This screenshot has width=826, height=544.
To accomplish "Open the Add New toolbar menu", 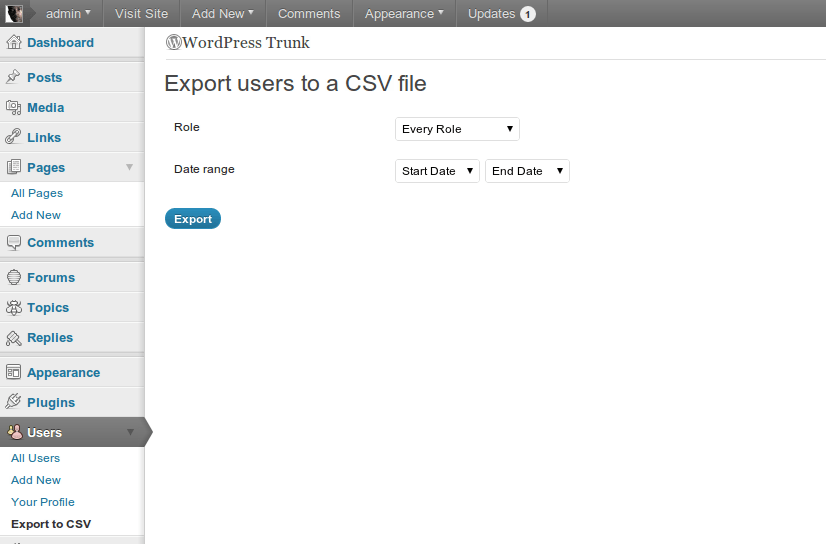I will 222,14.
